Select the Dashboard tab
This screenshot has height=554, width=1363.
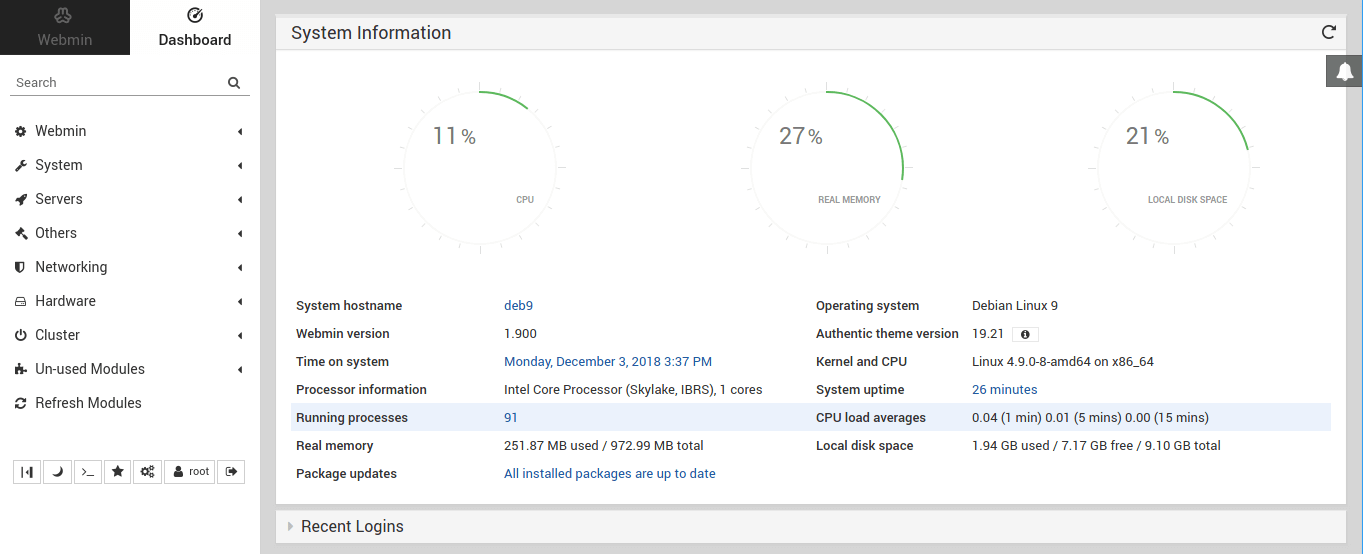coord(195,27)
